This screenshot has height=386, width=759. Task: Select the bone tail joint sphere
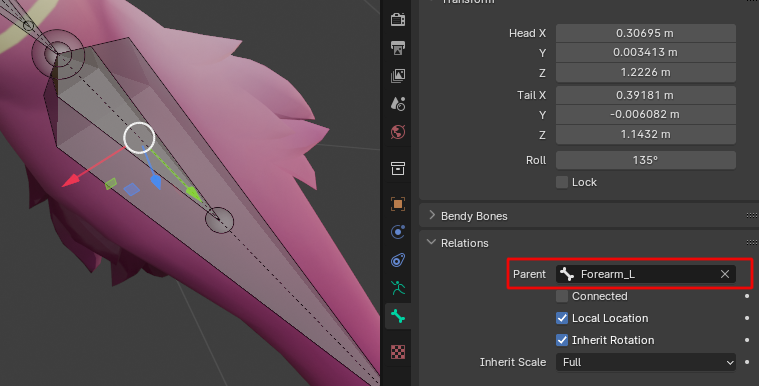pos(220,220)
